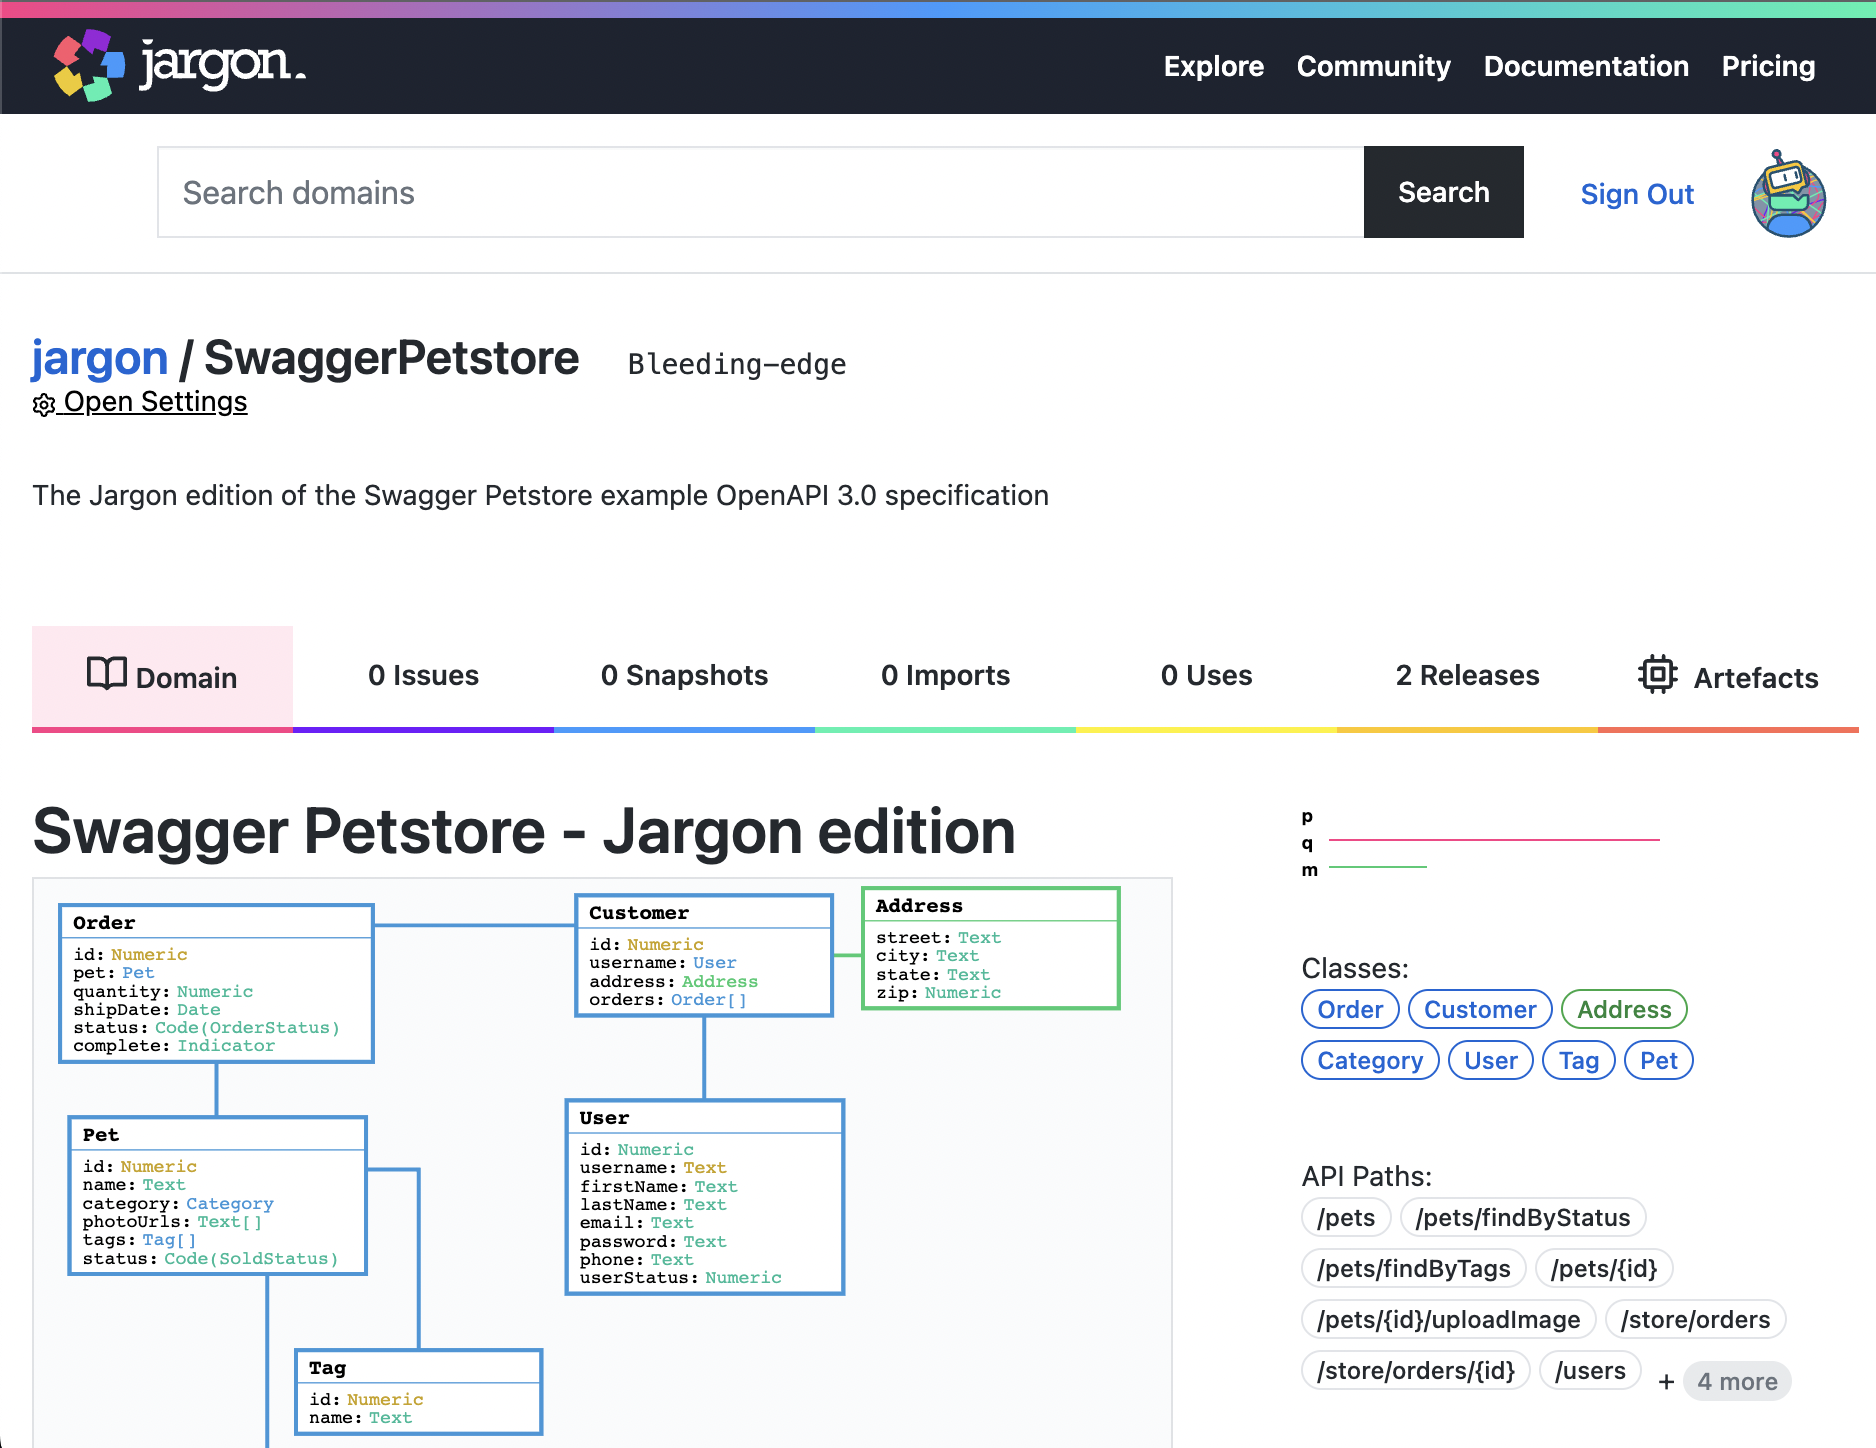The width and height of the screenshot is (1876, 1448).
Task: Select the Pet class chip
Action: click(1658, 1060)
